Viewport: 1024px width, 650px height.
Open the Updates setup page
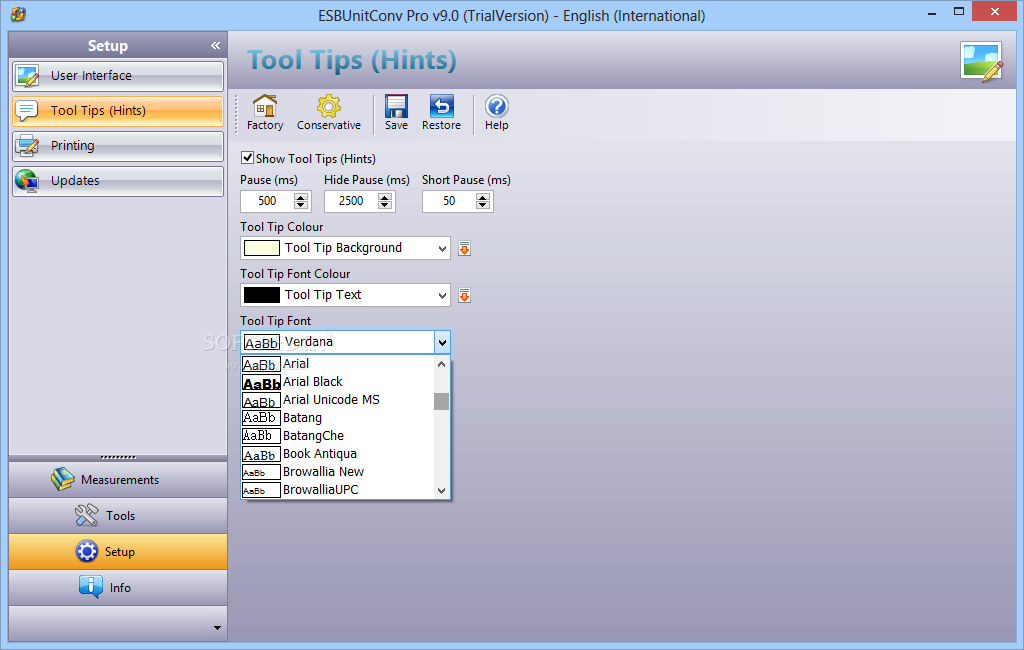(x=118, y=181)
